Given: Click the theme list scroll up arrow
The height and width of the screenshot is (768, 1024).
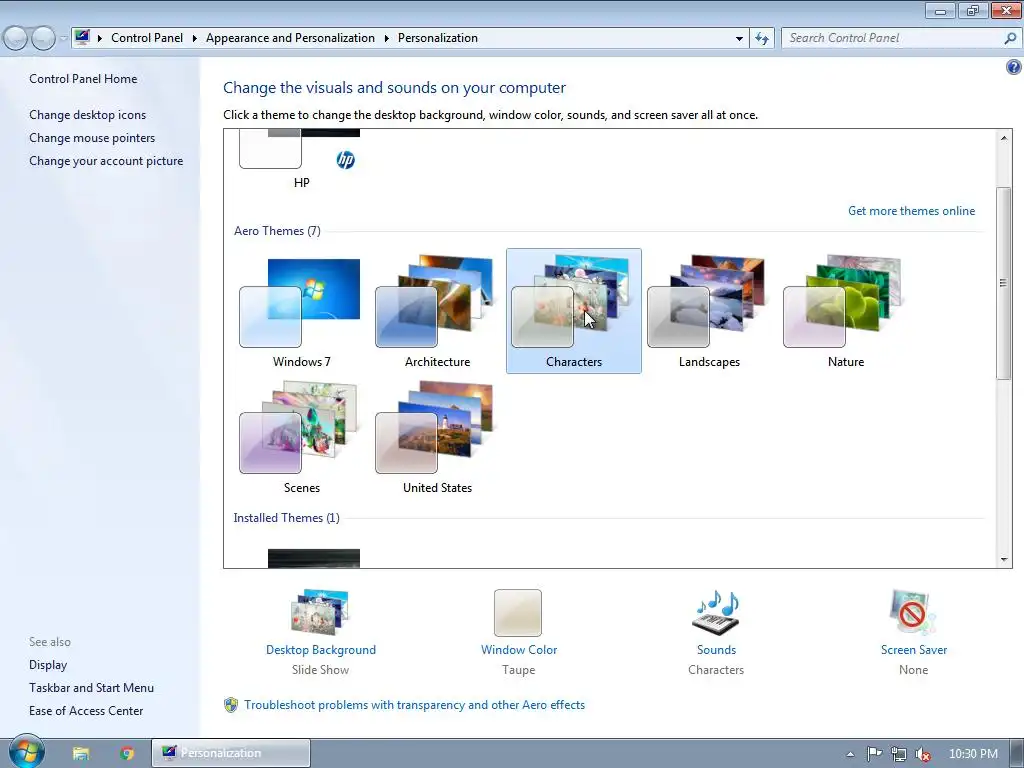Looking at the screenshot, I should [1004, 137].
